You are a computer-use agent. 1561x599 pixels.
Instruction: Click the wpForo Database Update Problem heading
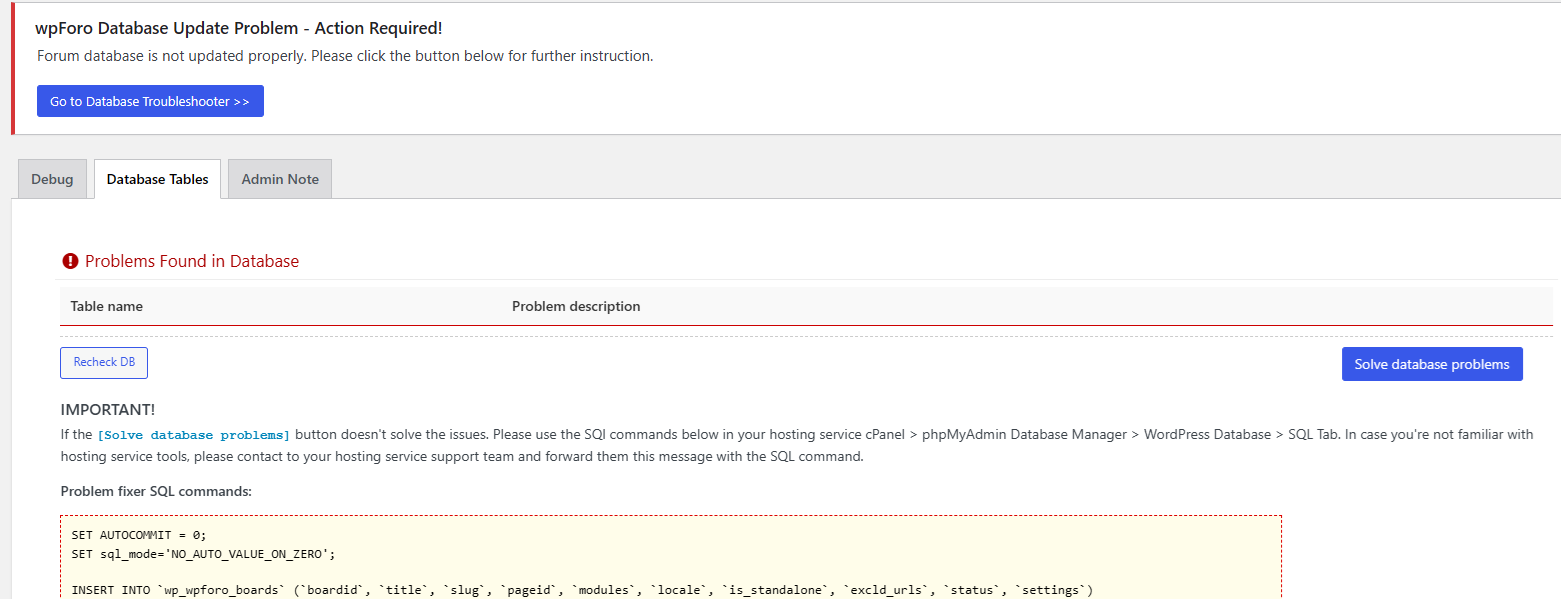click(239, 28)
